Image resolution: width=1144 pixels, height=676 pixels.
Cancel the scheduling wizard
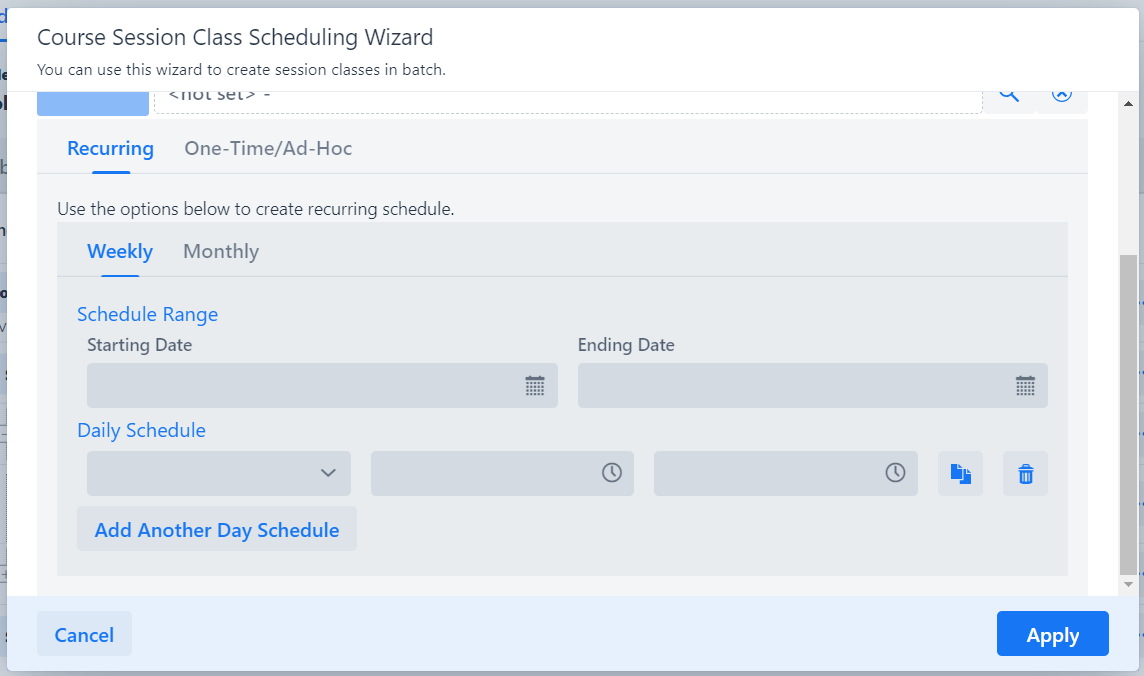click(x=84, y=635)
